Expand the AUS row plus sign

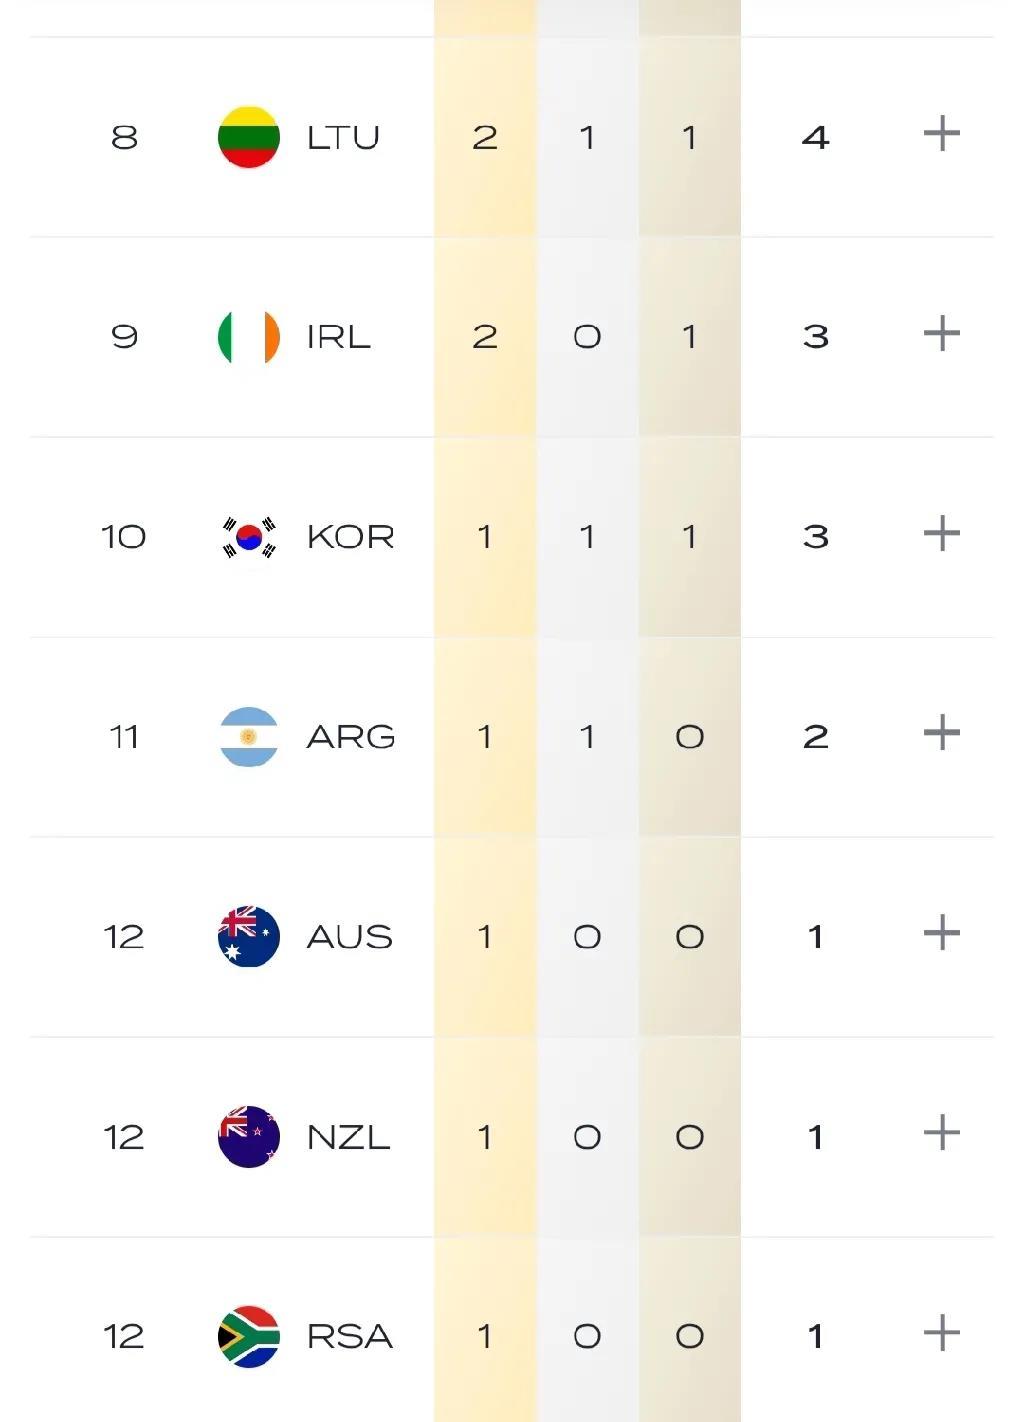coord(941,933)
